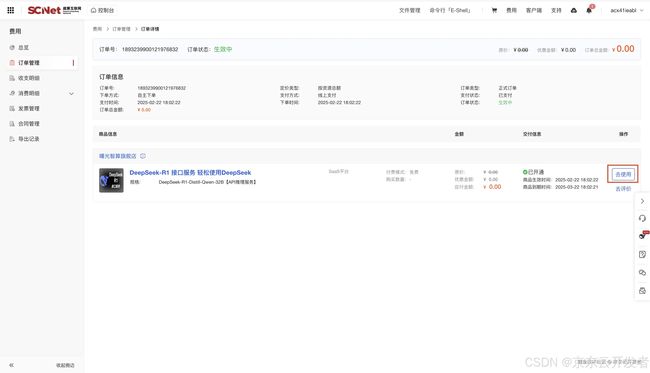Screen dimensions: 650x373
Task: Open the chat bubbles icon
Action: pyautogui.click(x=642, y=273)
